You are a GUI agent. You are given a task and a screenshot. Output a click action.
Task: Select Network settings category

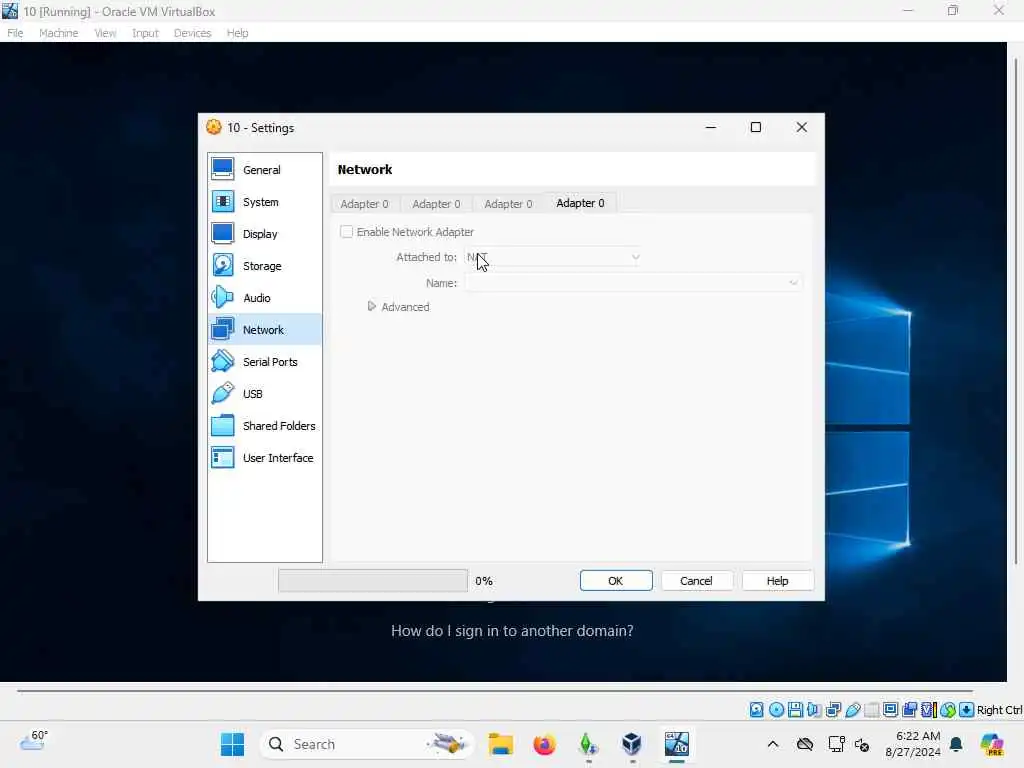tap(264, 330)
